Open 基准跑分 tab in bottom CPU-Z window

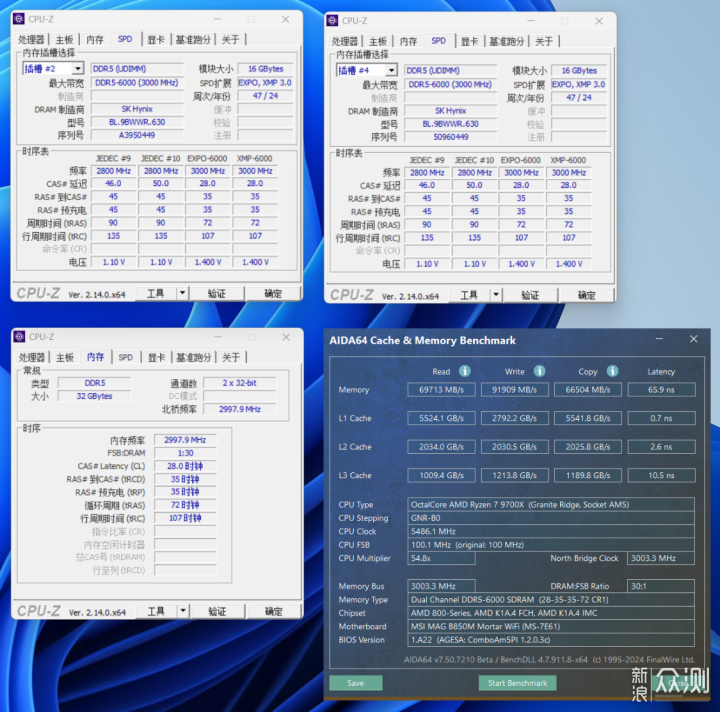pyautogui.click(x=193, y=358)
